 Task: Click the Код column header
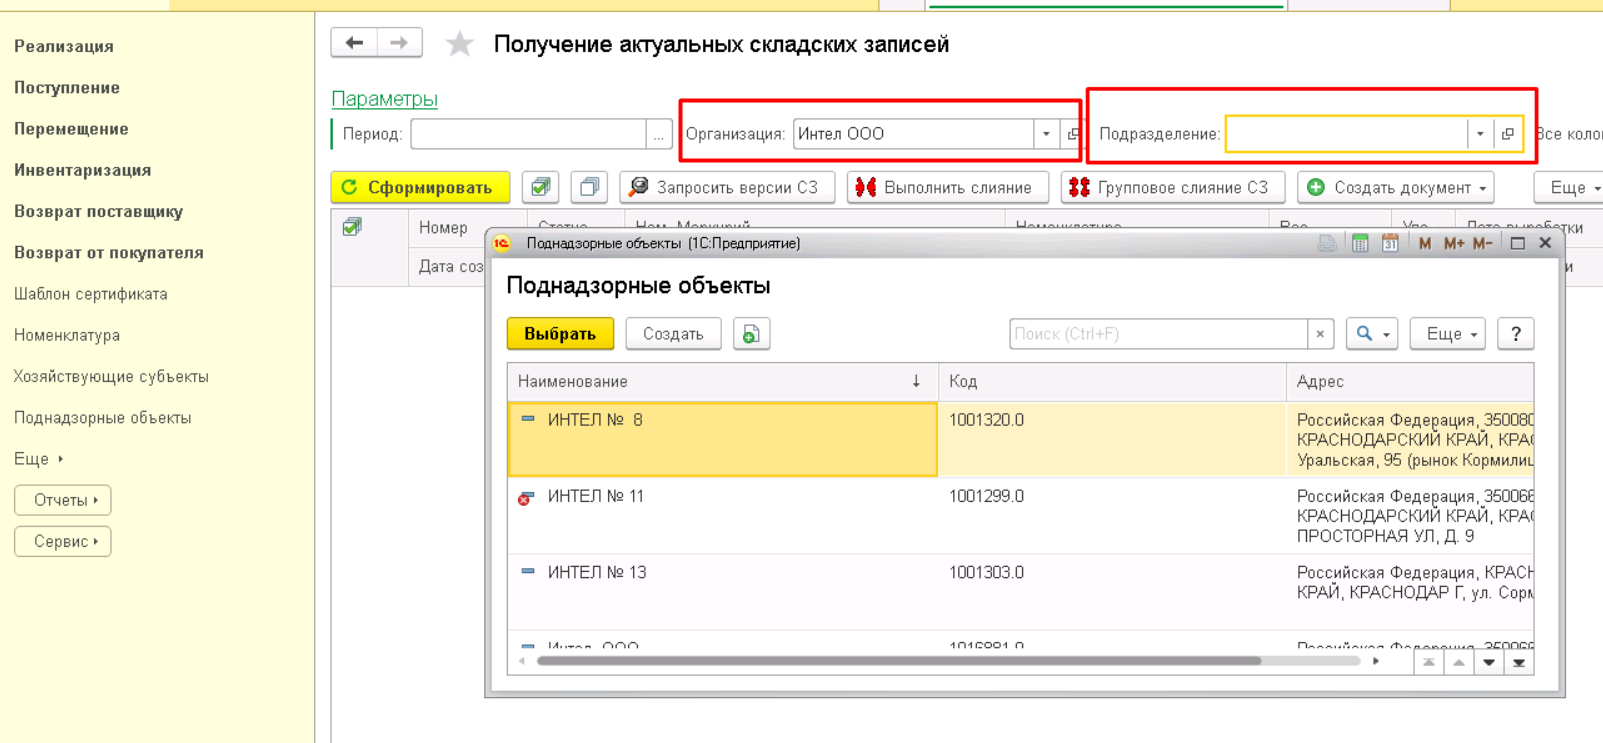click(x=1112, y=382)
